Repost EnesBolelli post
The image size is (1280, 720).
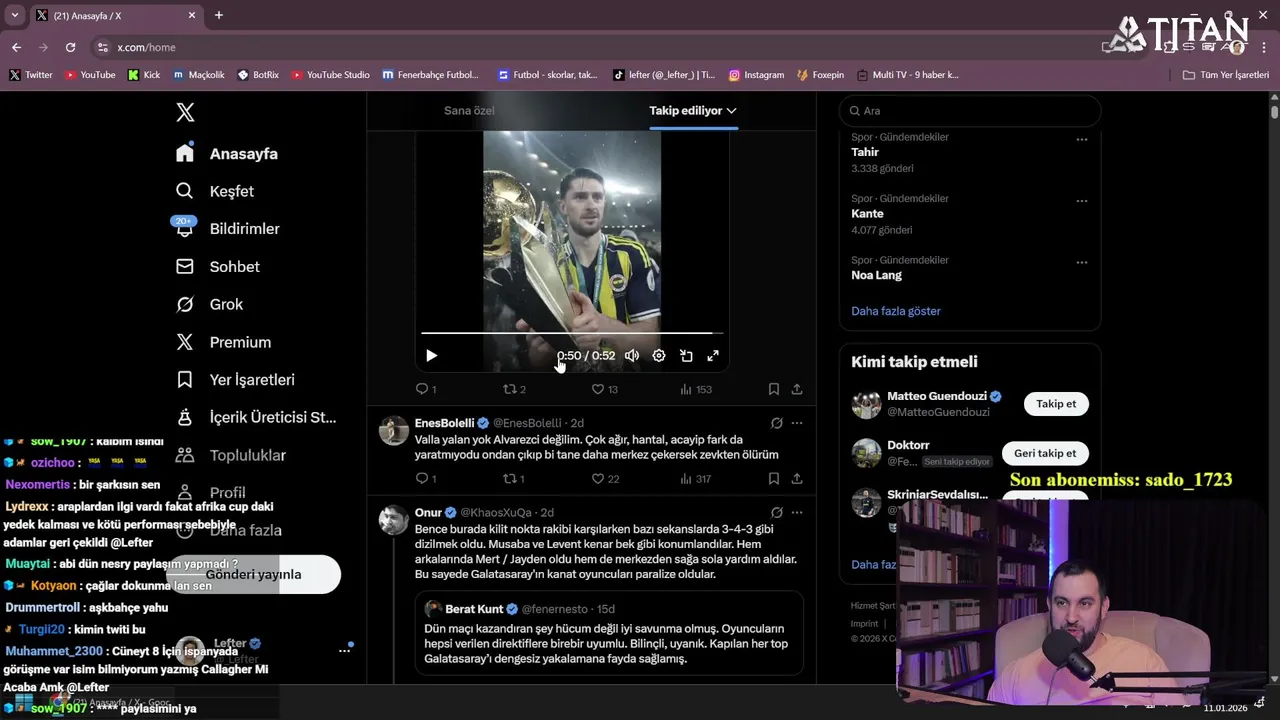pyautogui.click(x=514, y=479)
